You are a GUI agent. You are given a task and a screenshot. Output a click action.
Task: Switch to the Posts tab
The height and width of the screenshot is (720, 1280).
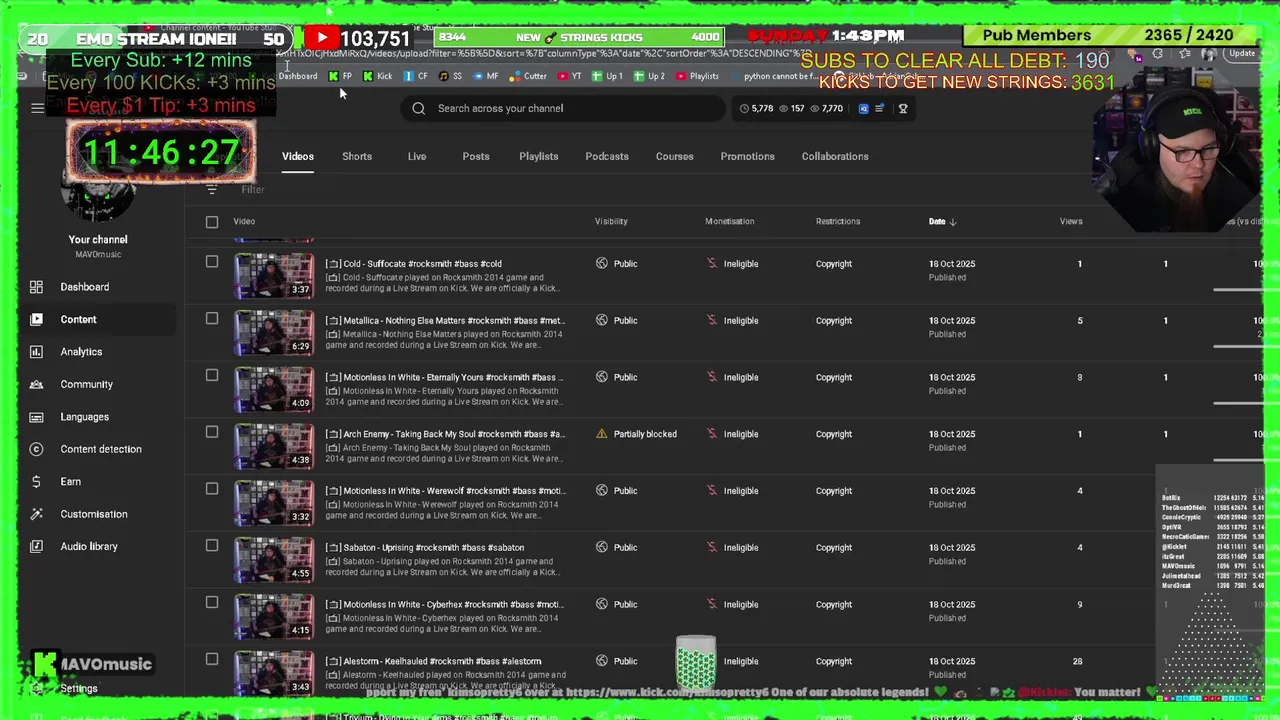(x=476, y=156)
